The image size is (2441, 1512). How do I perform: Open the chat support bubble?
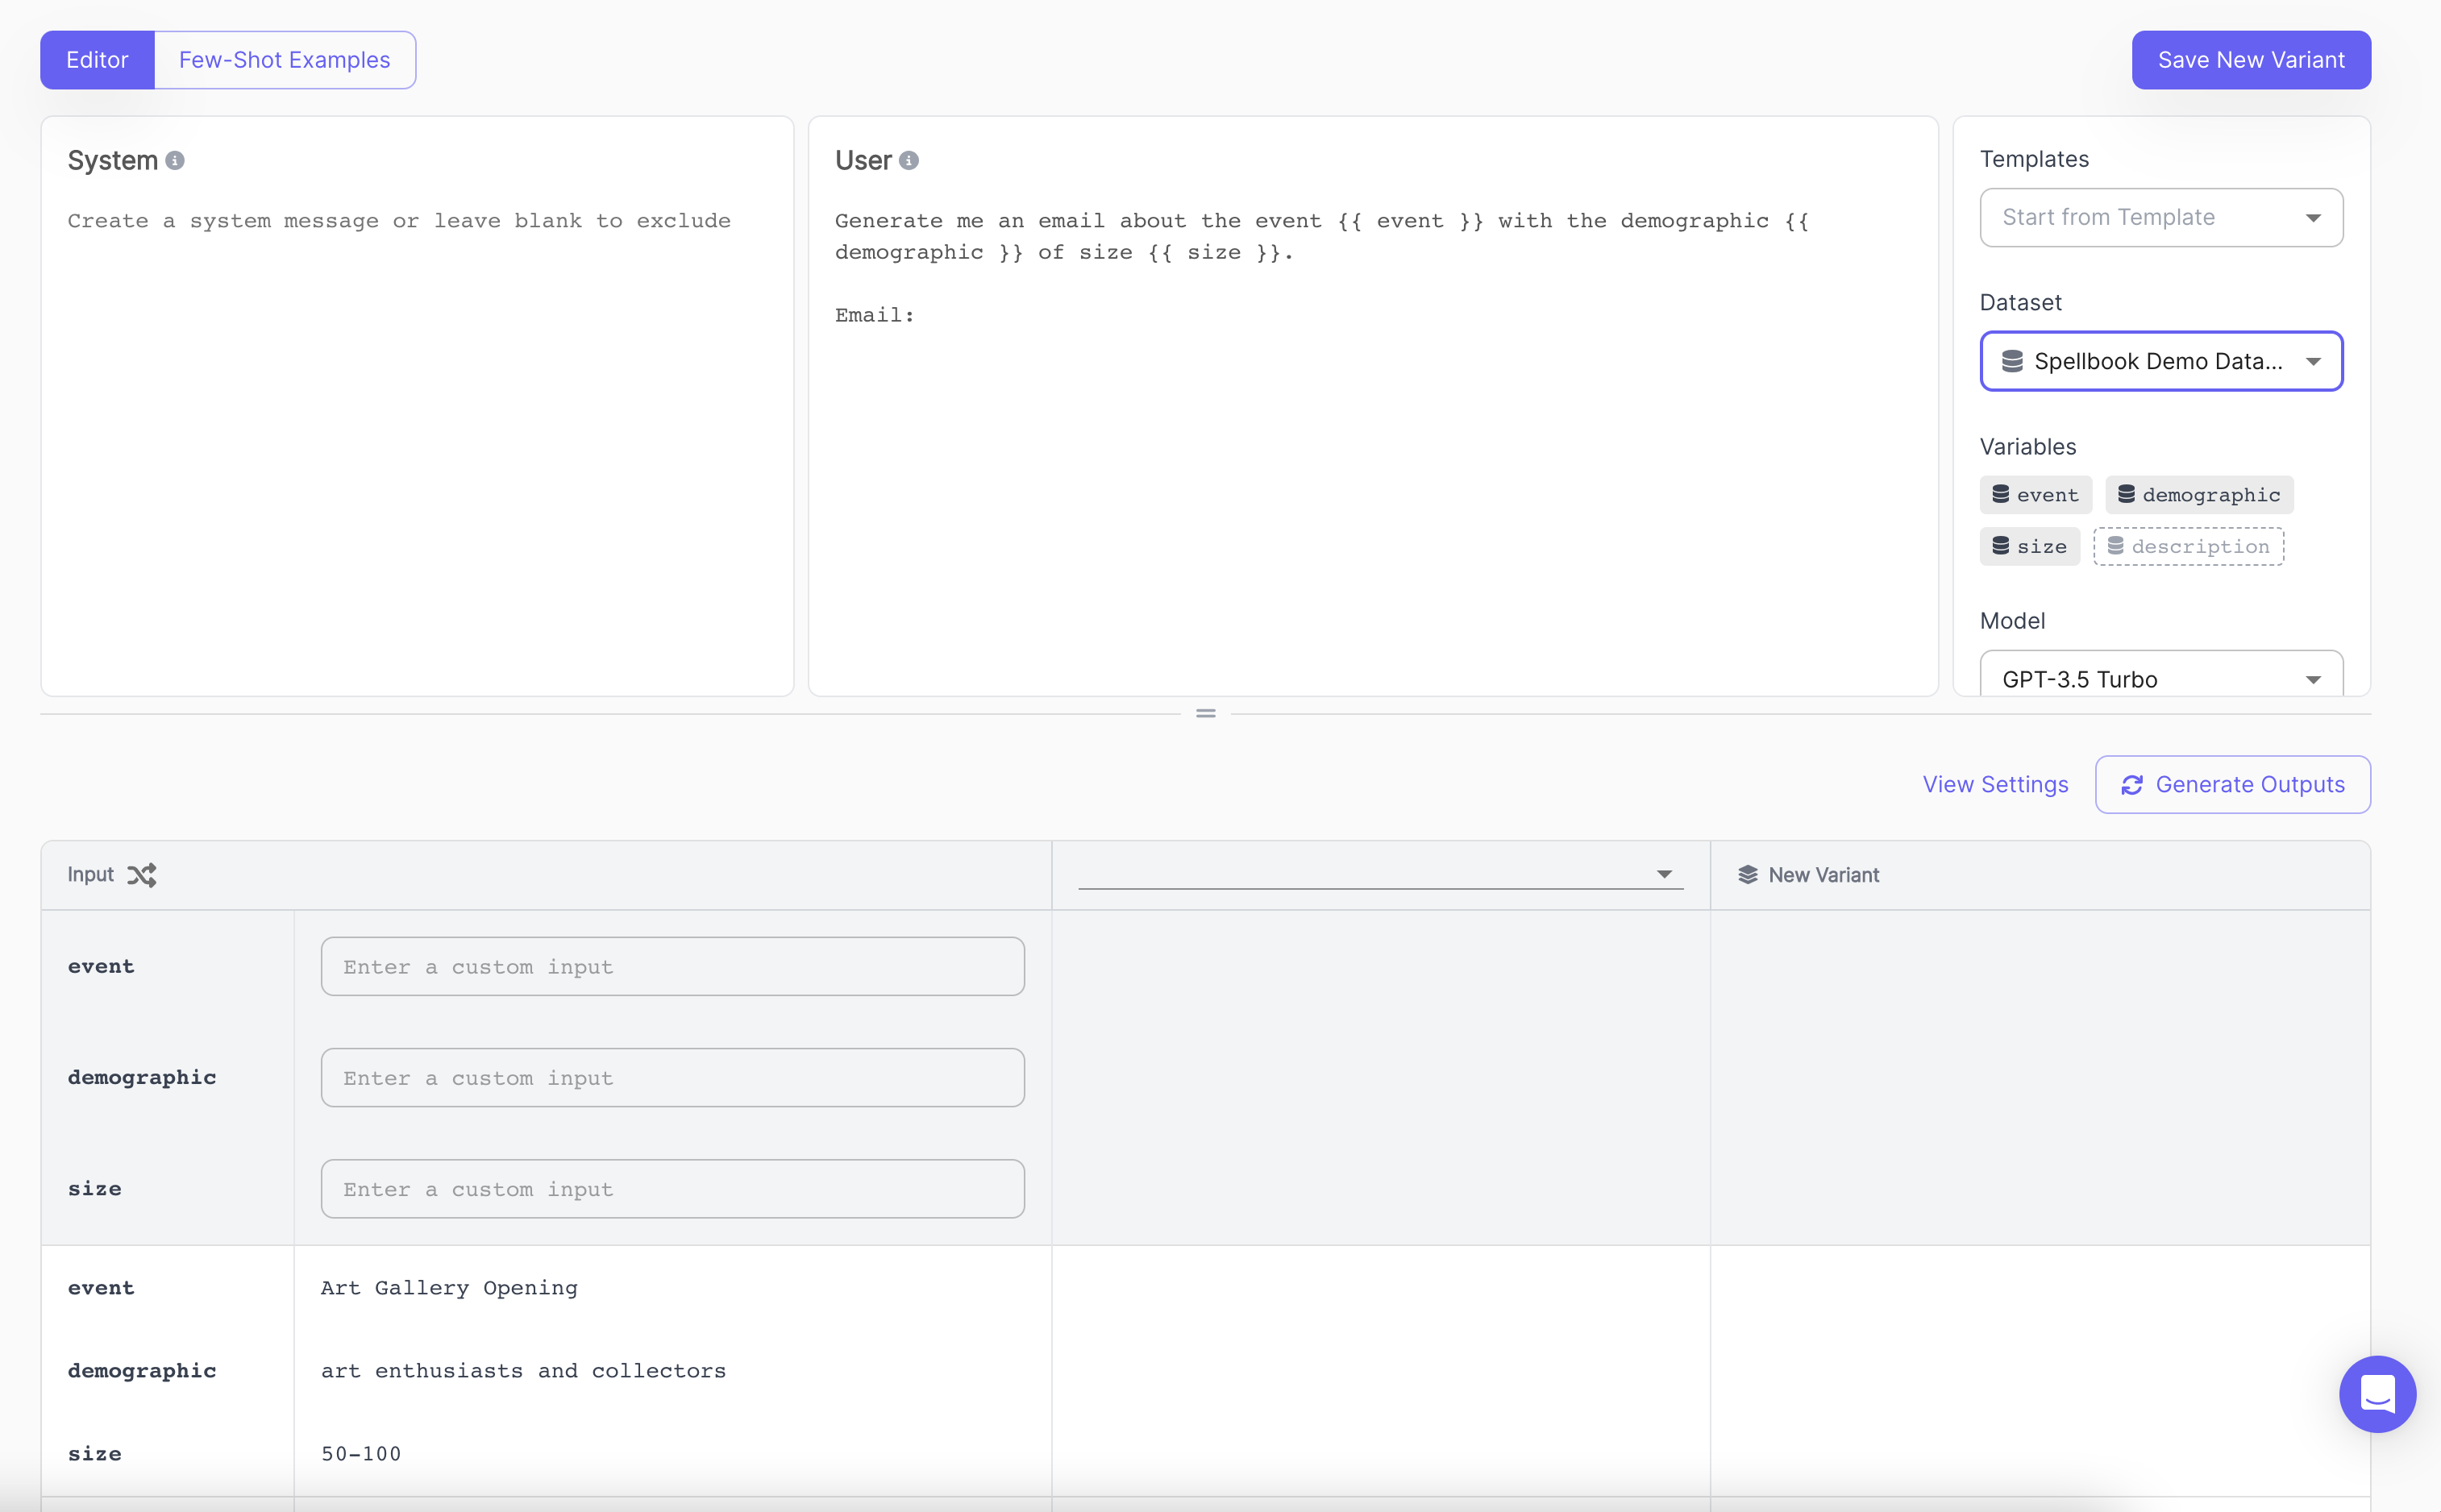click(x=2377, y=1394)
